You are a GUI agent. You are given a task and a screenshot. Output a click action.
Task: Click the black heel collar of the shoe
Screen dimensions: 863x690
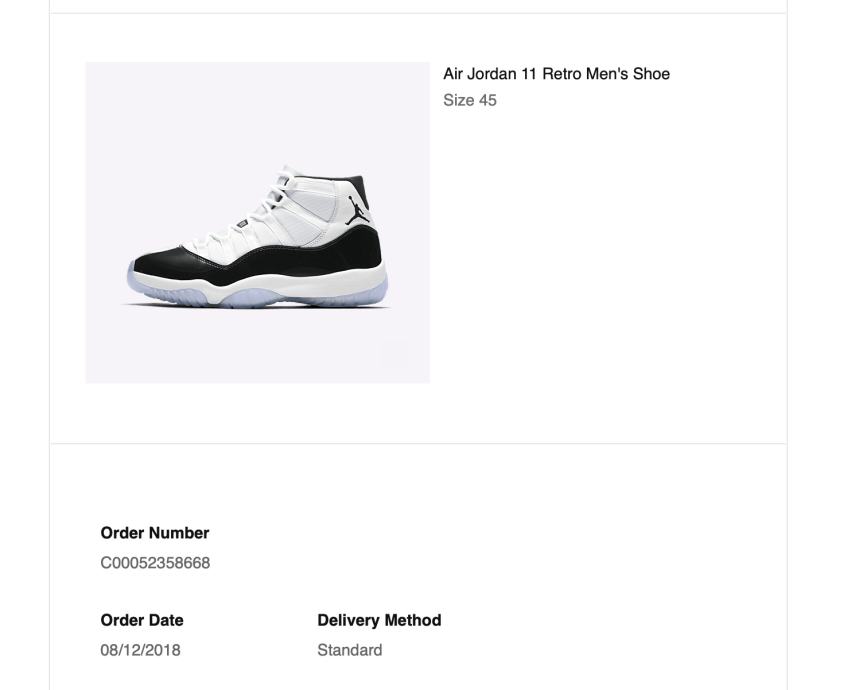(x=358, y=185)
